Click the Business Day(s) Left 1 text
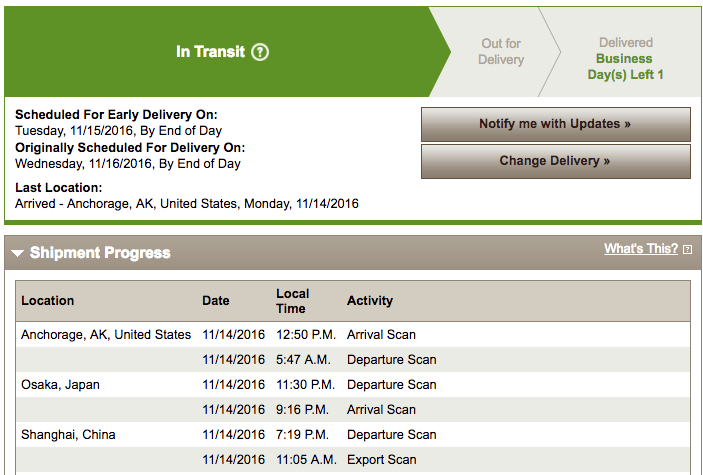 click(626, 67)
